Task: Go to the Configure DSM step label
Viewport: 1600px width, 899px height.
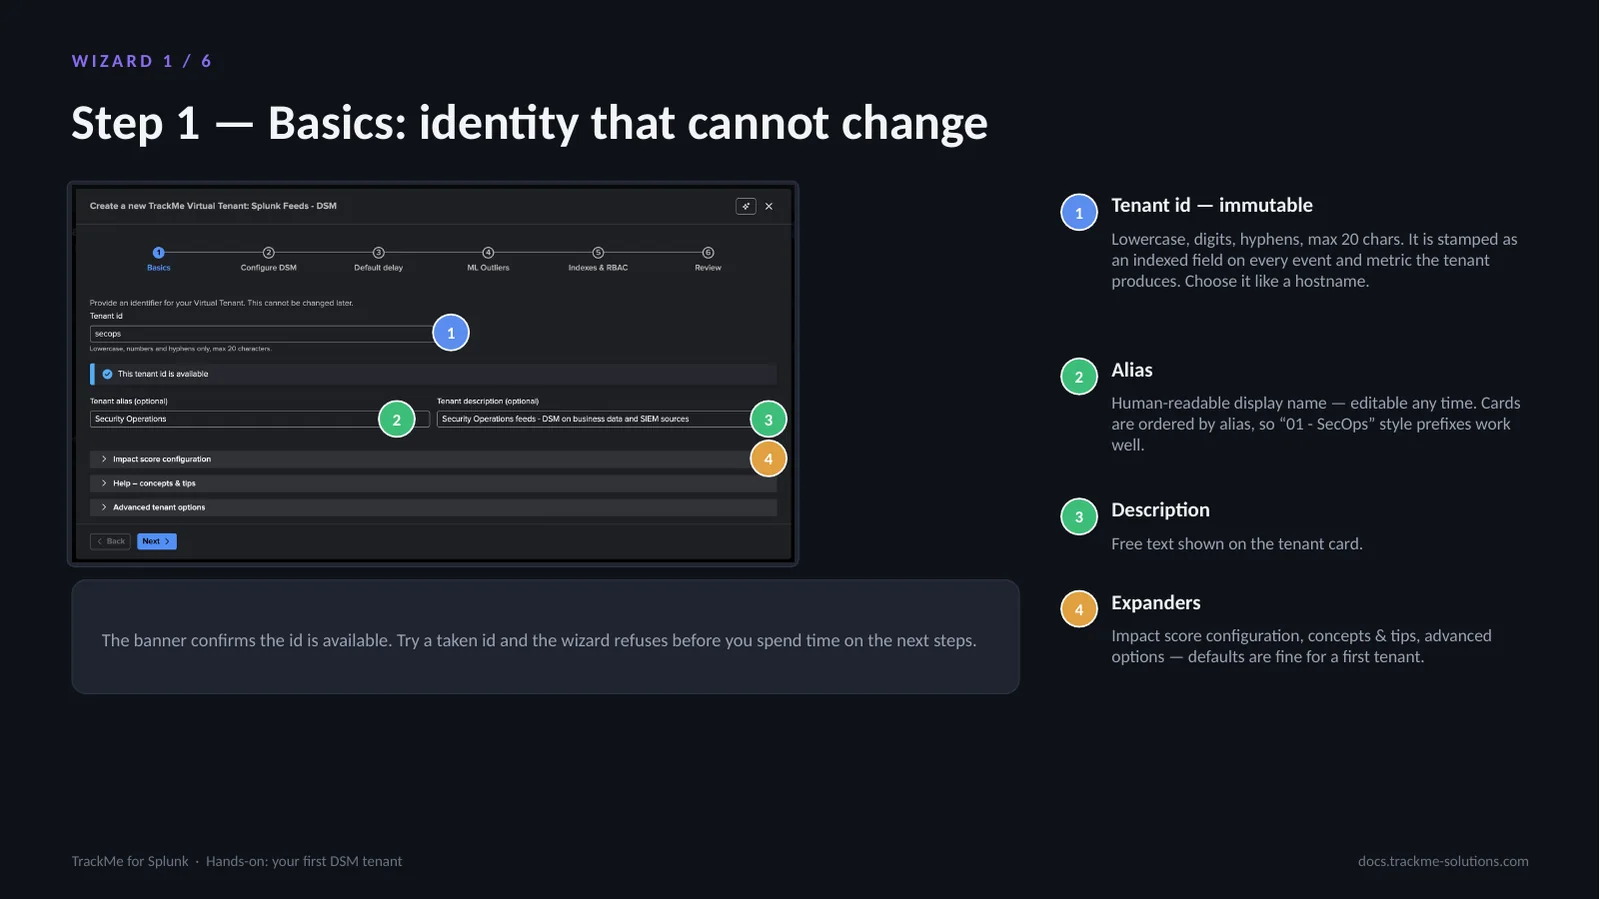Action: (x=268, y=268)
